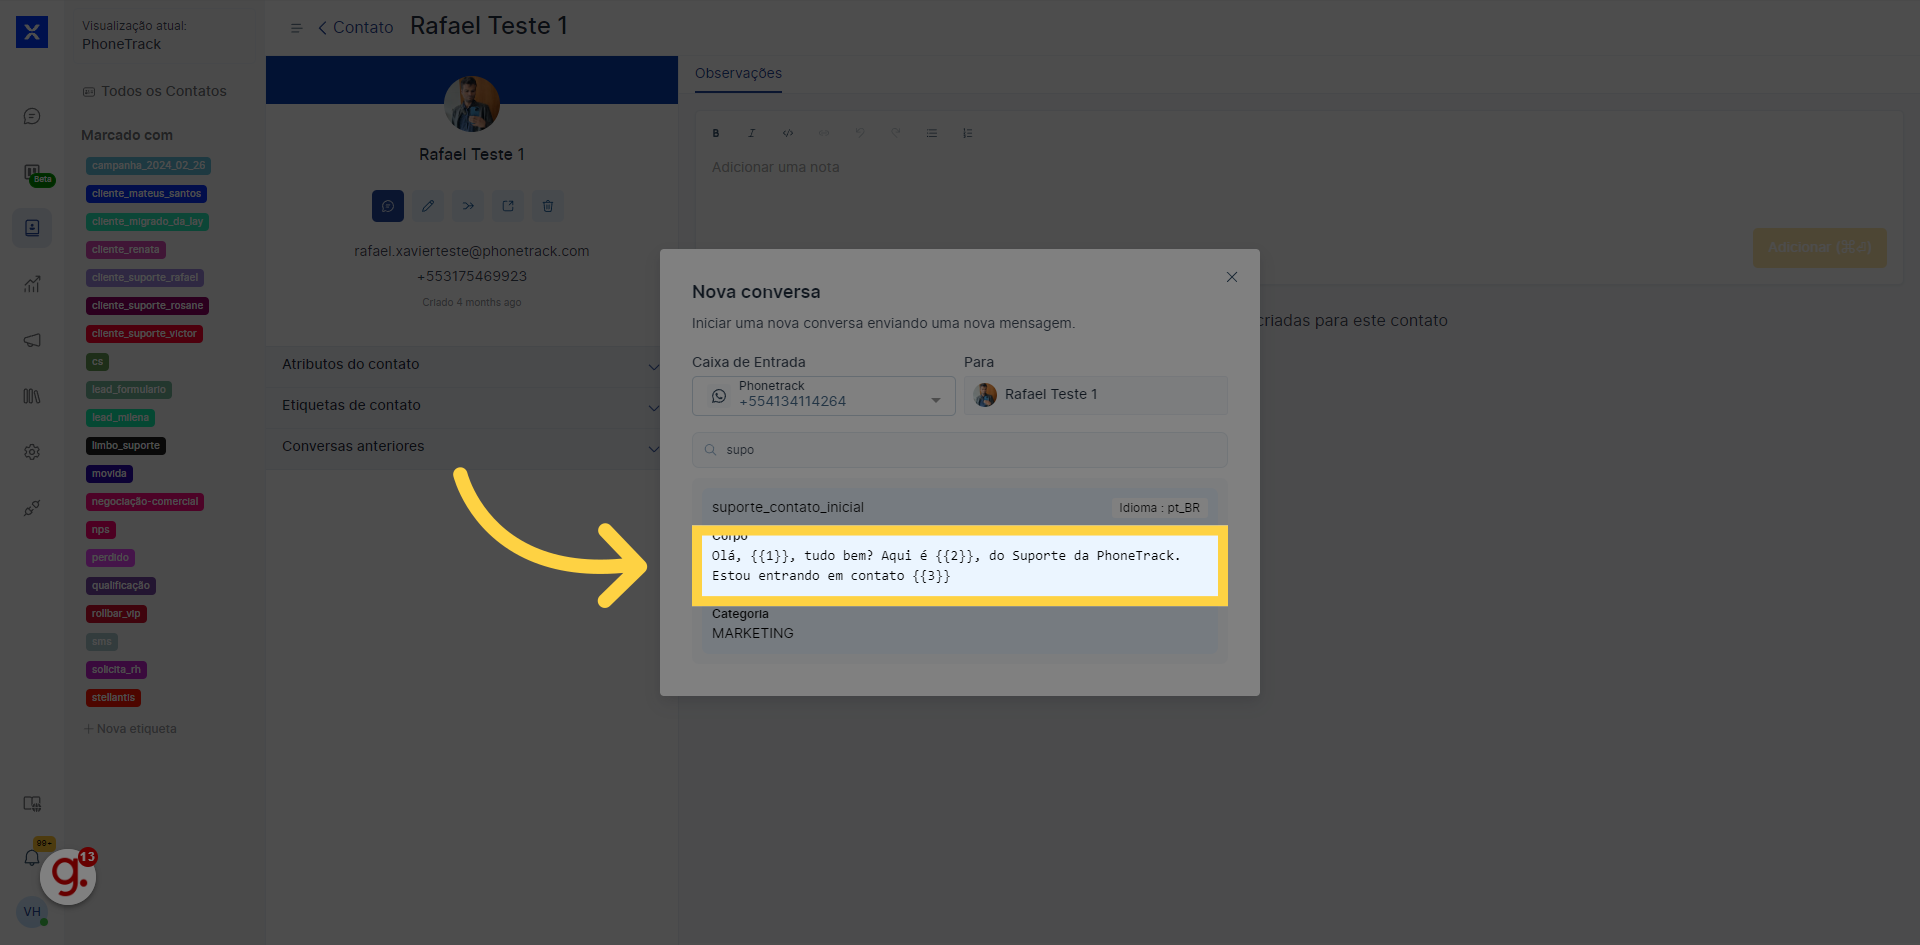1920x945 pixels.
Task: Click Rafael Teste 1 profile photo
Action: (x=472, y=104)
